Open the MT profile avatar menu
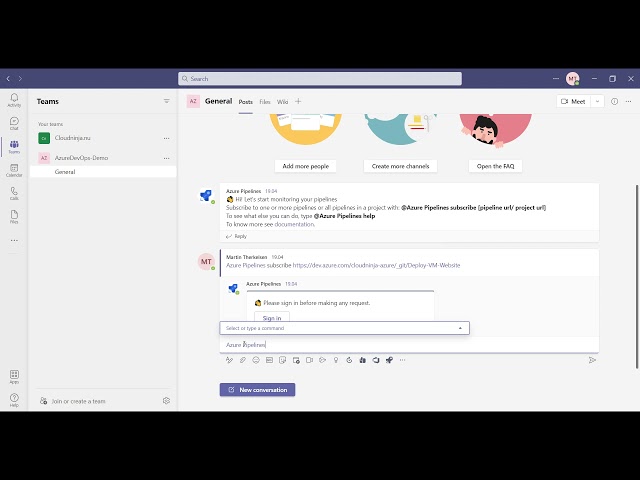The width and height of the screenshot is (640, 480). tap(572, 78)
